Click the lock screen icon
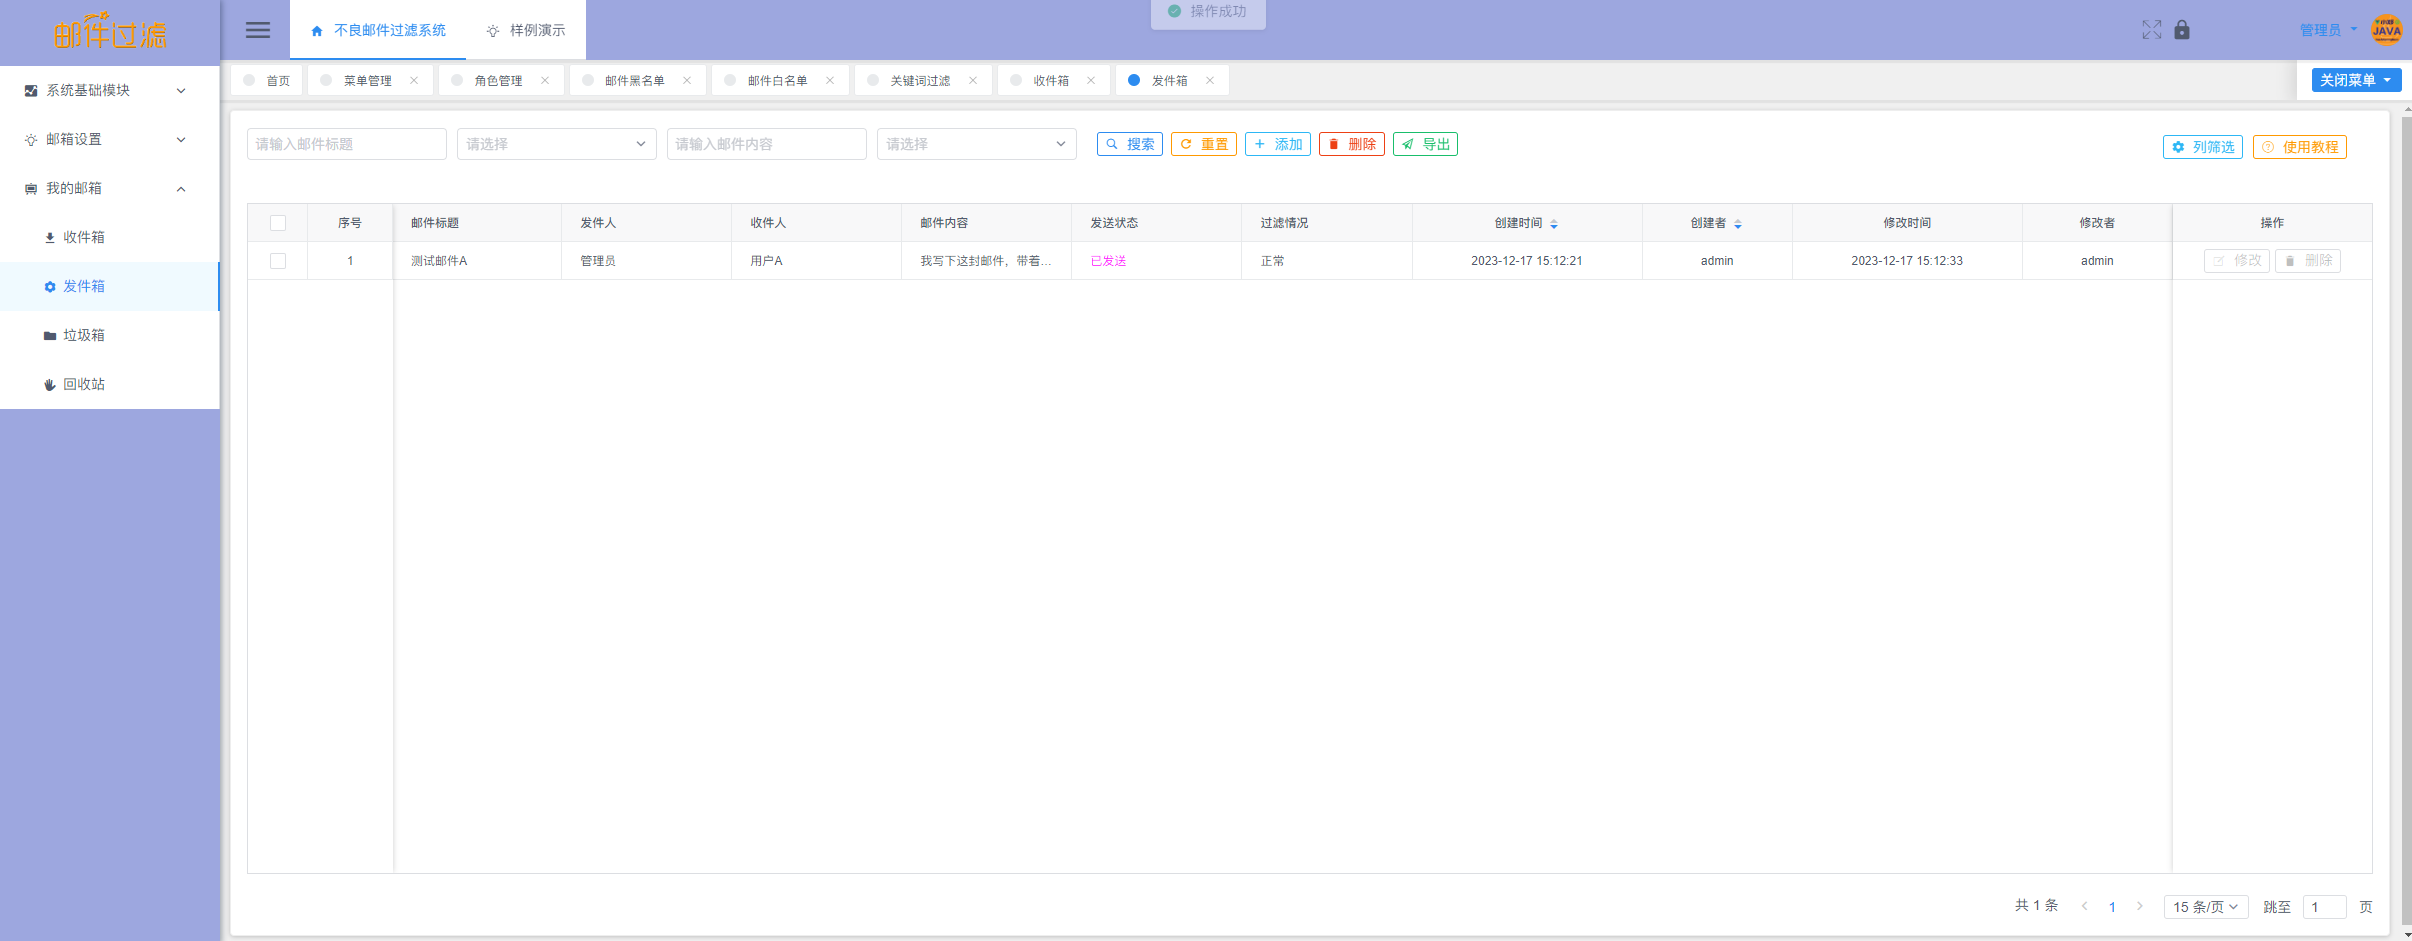The width and height of the screenshot is (2412, 941). (2182, 30)
